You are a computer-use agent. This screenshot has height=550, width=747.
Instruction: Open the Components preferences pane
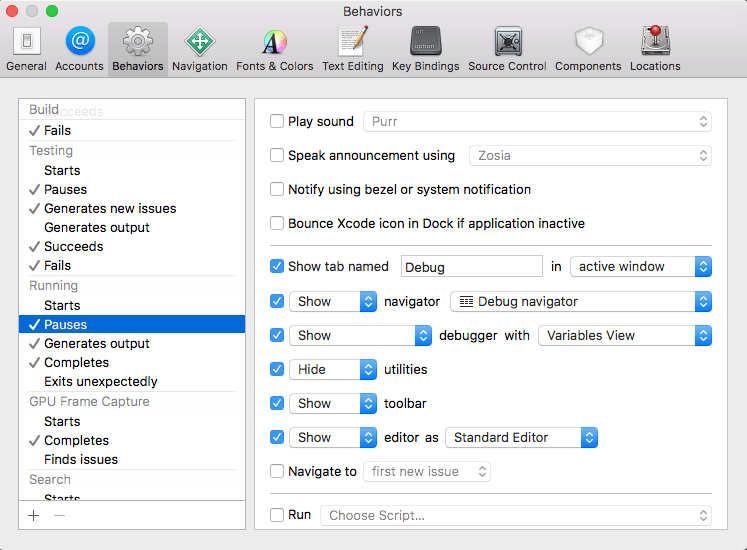(588, 49)
